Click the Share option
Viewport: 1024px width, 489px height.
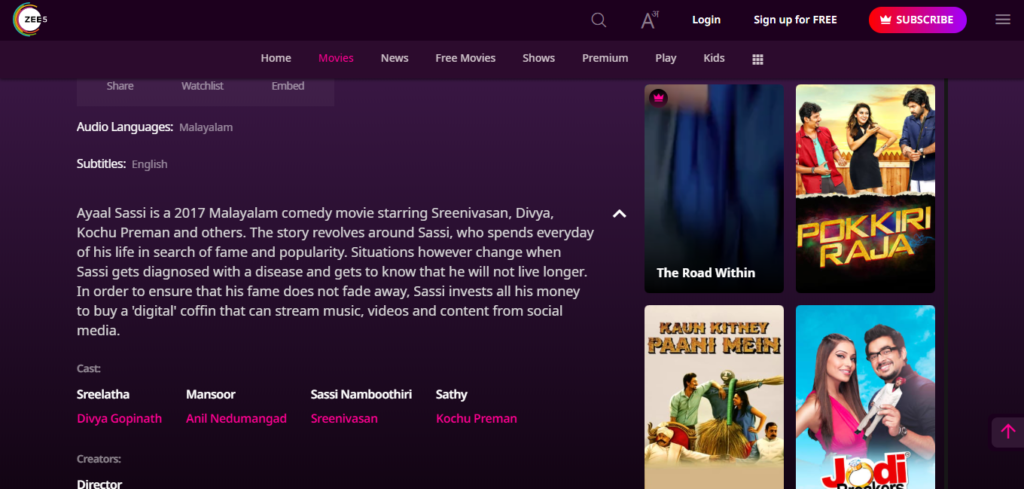[x=120, y=86]
